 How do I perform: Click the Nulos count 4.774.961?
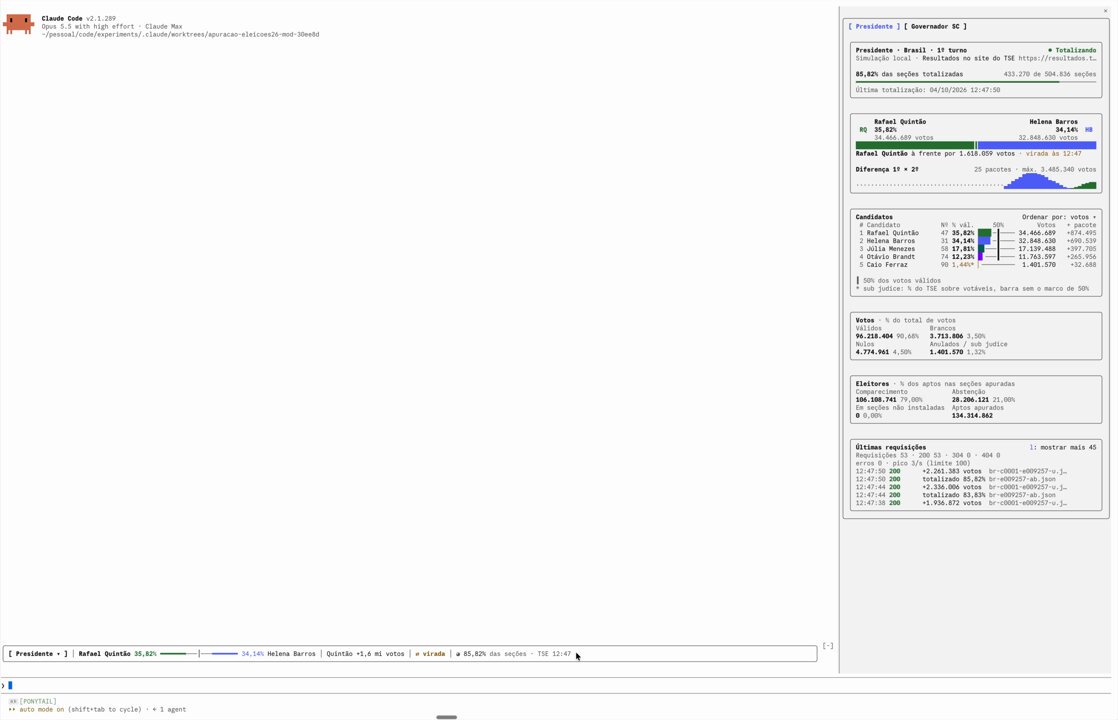coord(872,352)
